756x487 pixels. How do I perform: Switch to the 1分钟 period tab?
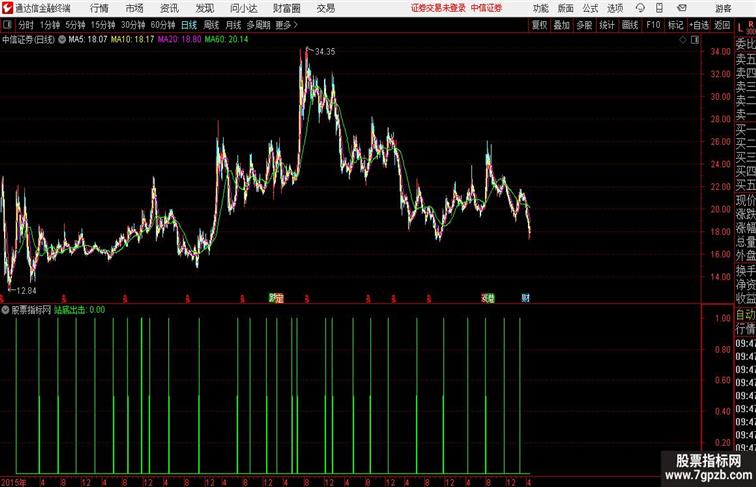[x=50, y=25]
